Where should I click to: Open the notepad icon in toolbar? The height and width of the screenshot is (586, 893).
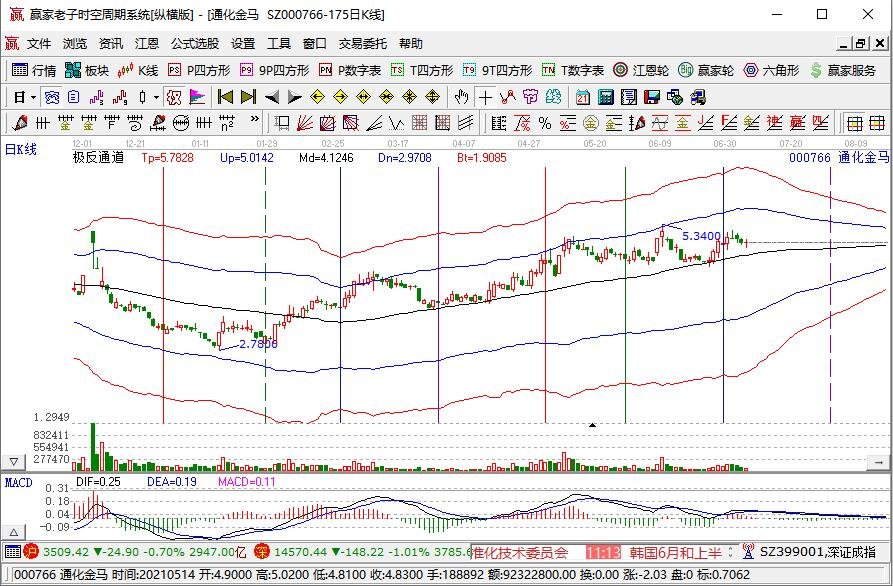[x=629, y=97]
